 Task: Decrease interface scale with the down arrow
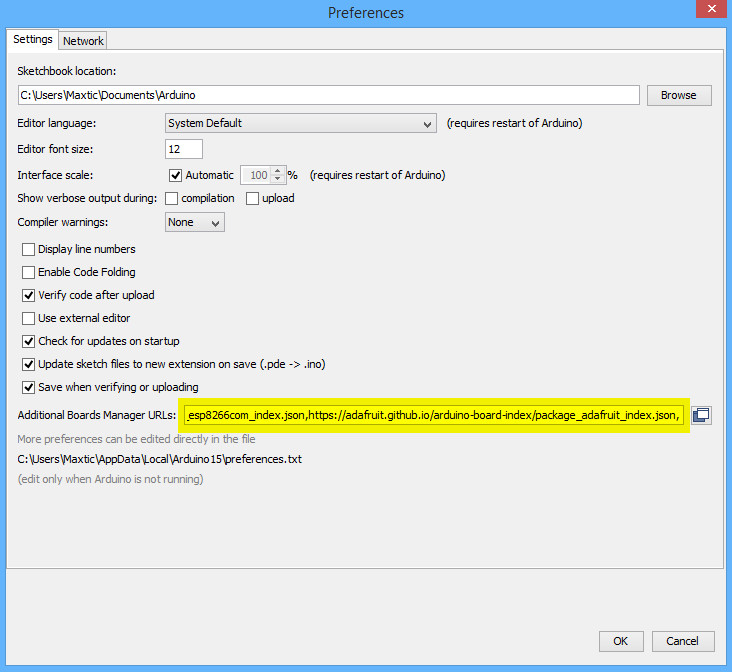pyautogui.click(x=278, y=179)
